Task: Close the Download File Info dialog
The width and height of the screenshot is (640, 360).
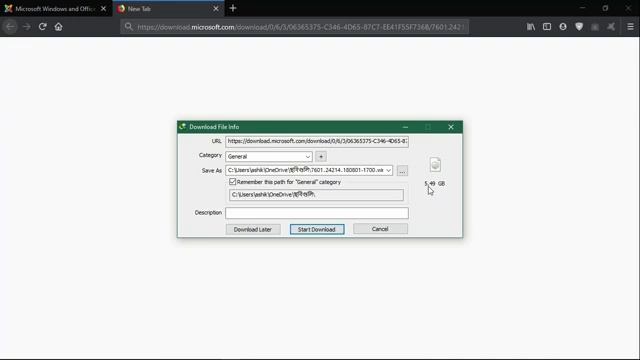Action: pos(451,127)
